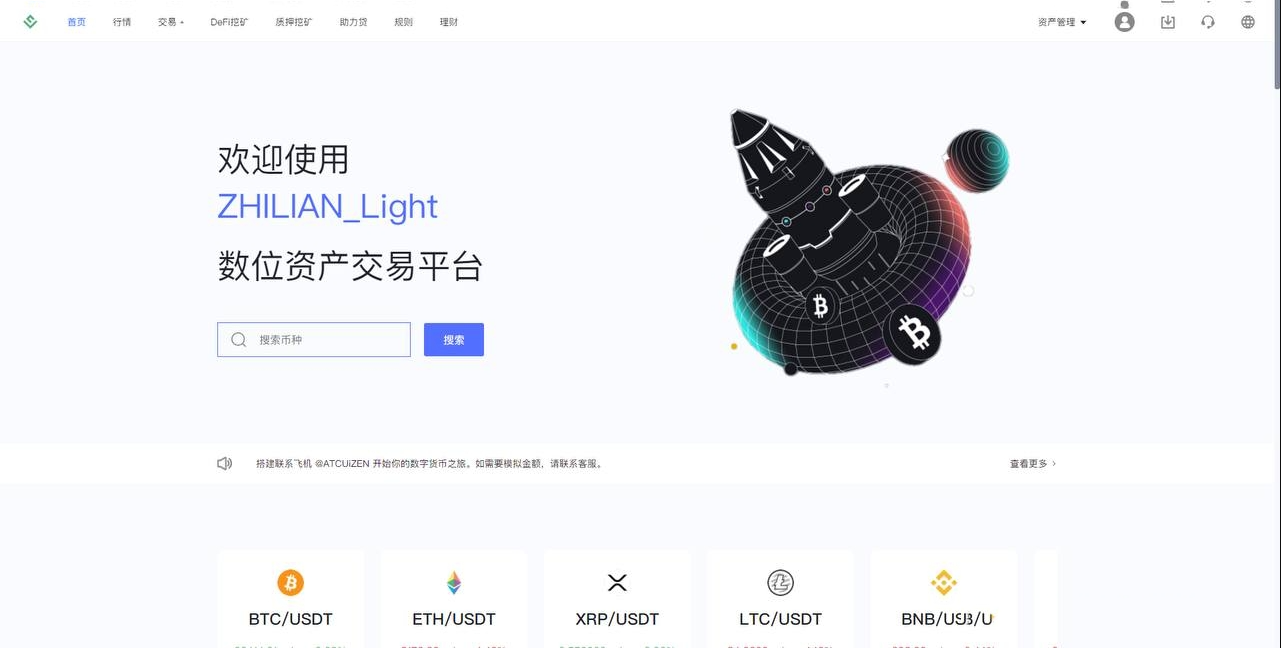Expand the 交易 dropdown menu
The width and height of the screenshot is (1281, 648).
[x=171, y=22]
